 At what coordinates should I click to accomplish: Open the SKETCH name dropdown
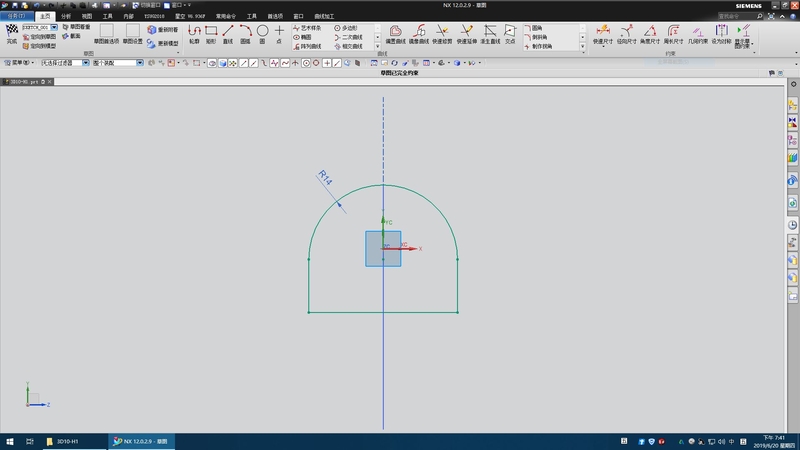point(54,27)
